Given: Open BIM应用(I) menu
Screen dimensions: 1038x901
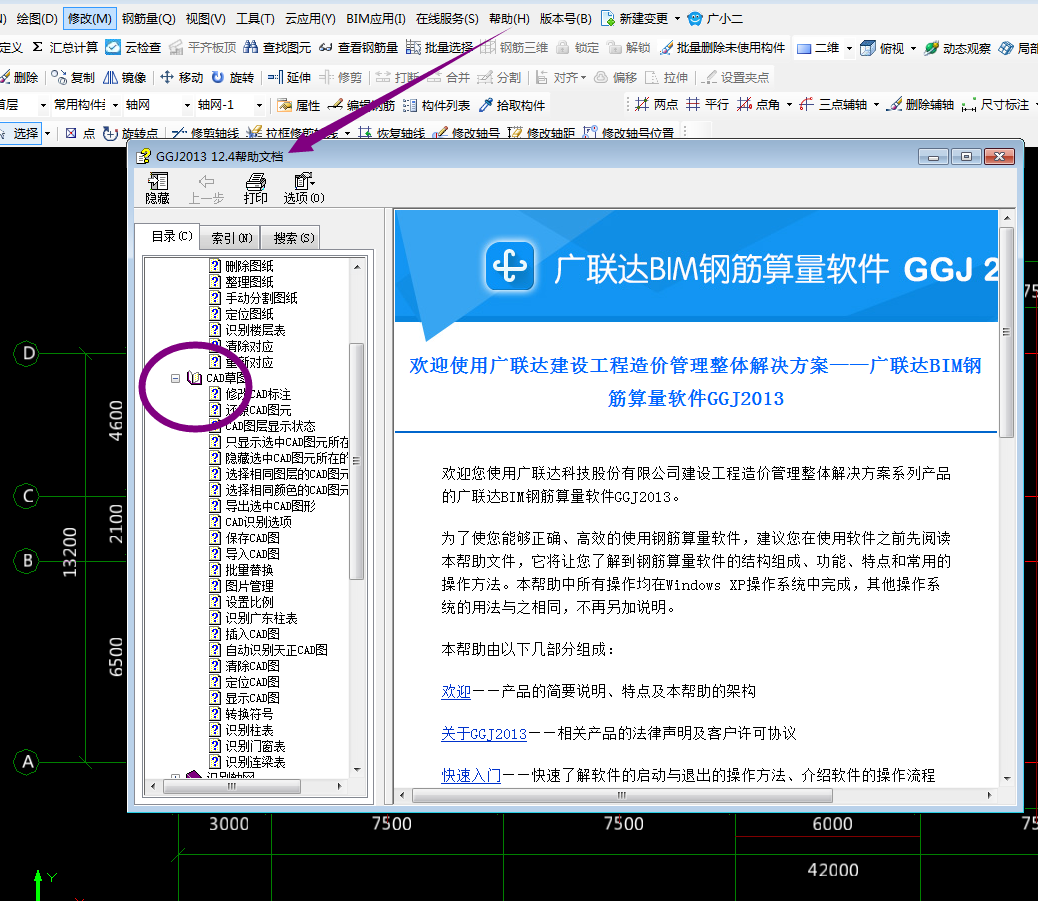Looking at the screenshot, I should [x=375, y=19].
